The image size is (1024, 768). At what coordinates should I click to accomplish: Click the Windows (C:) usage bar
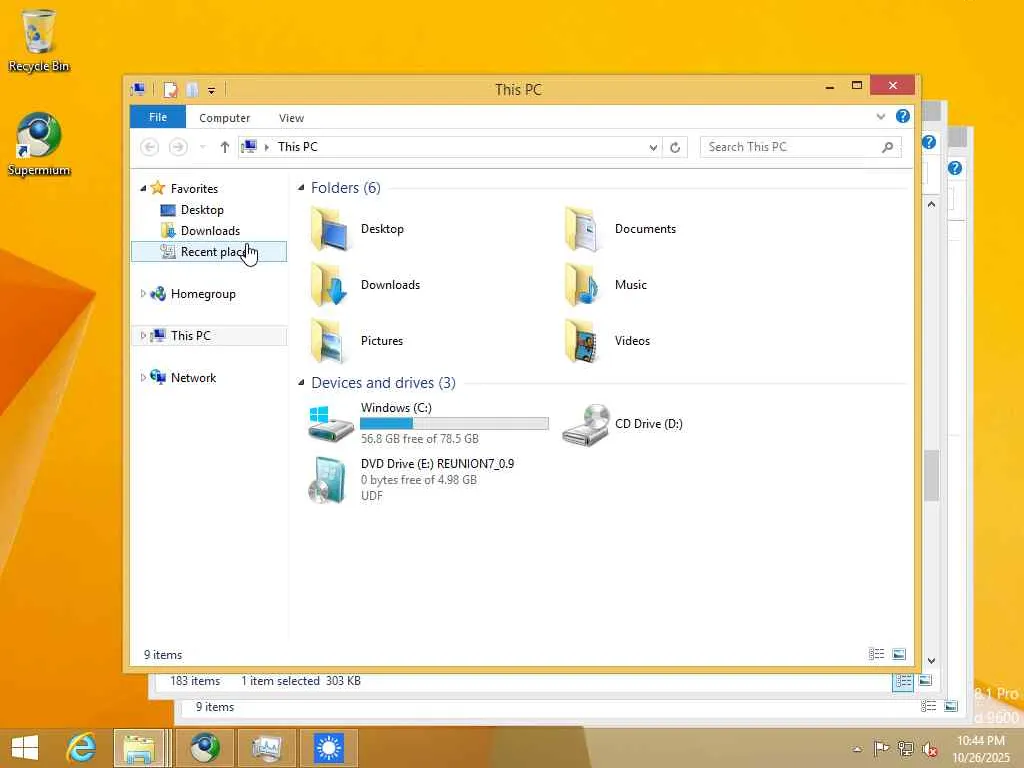tap(455, 423)
